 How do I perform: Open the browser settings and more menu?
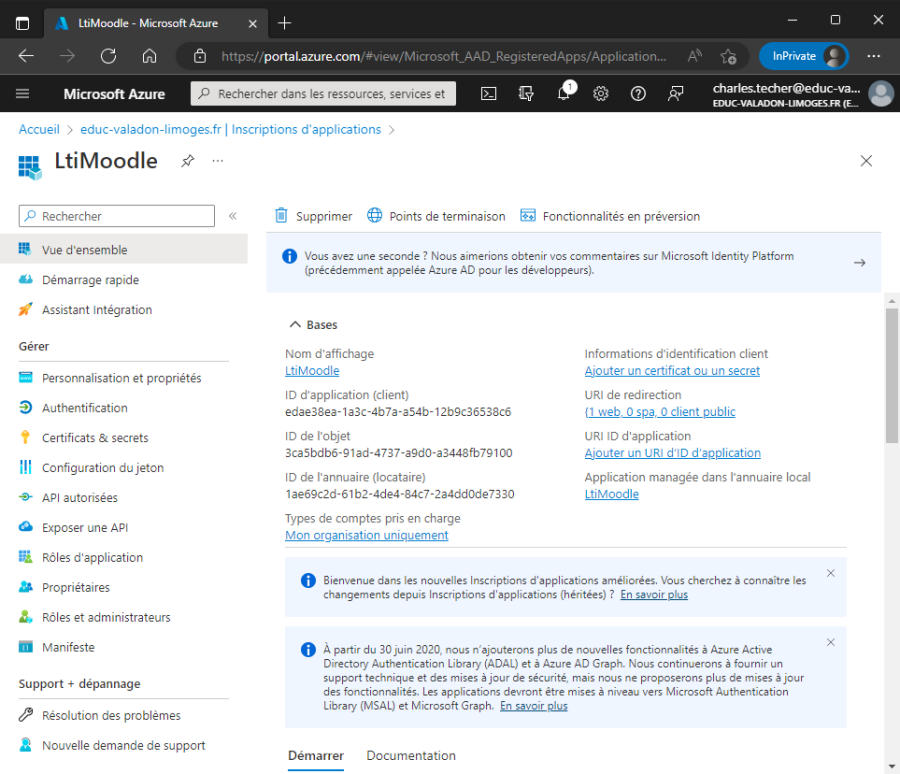pos(874,56)
